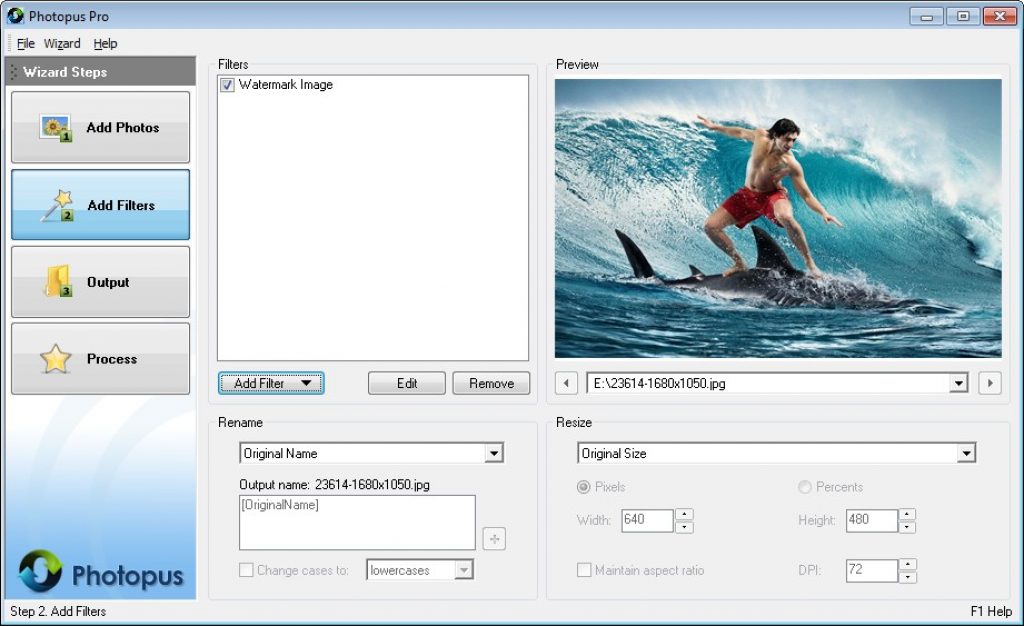Expand the Original Size resize dropdown
The height and width of the screenshot is (626, 1024).
click(965, 454)
